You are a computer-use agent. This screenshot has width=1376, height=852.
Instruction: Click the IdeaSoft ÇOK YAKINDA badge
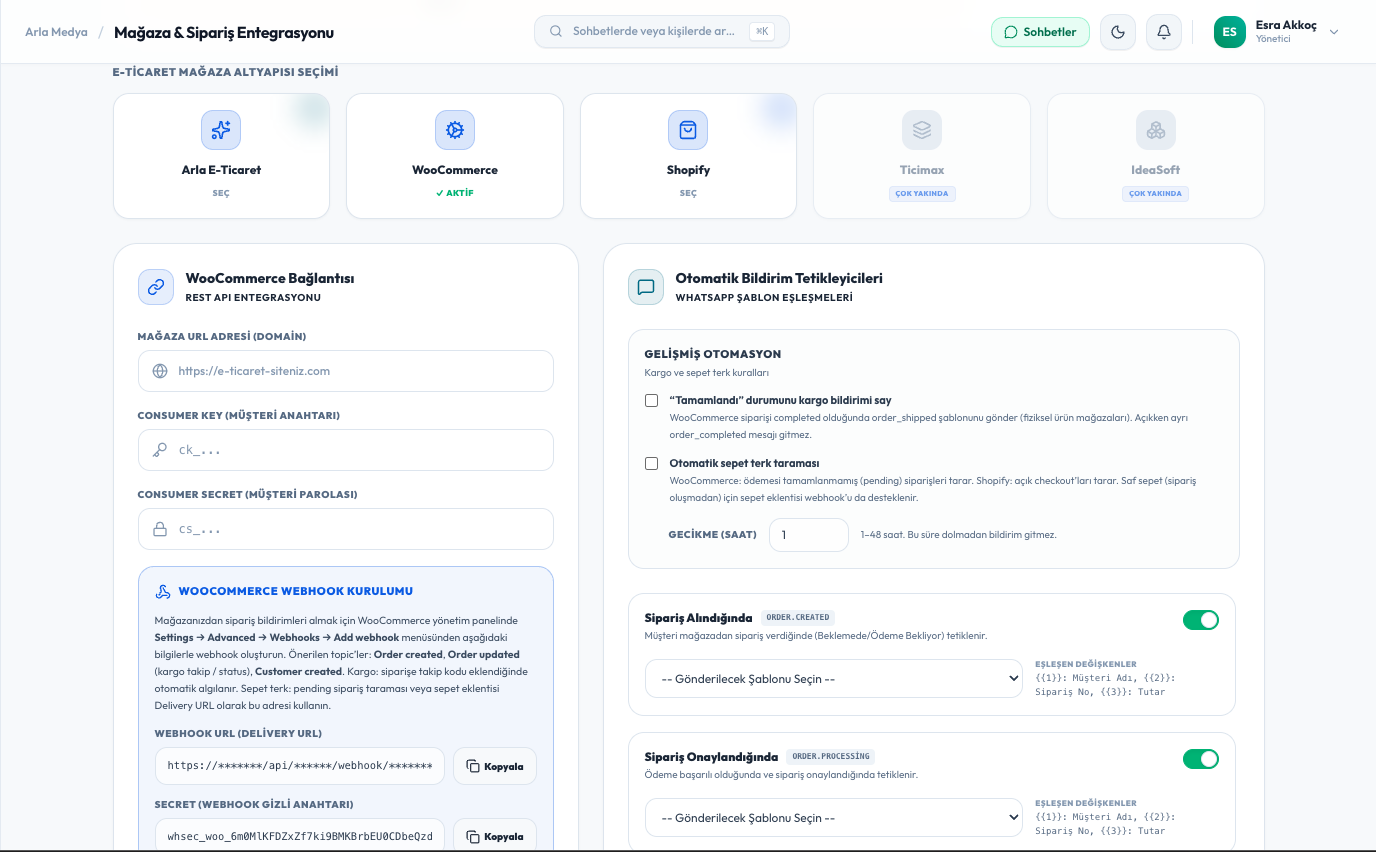click(x=1156, y=194)
